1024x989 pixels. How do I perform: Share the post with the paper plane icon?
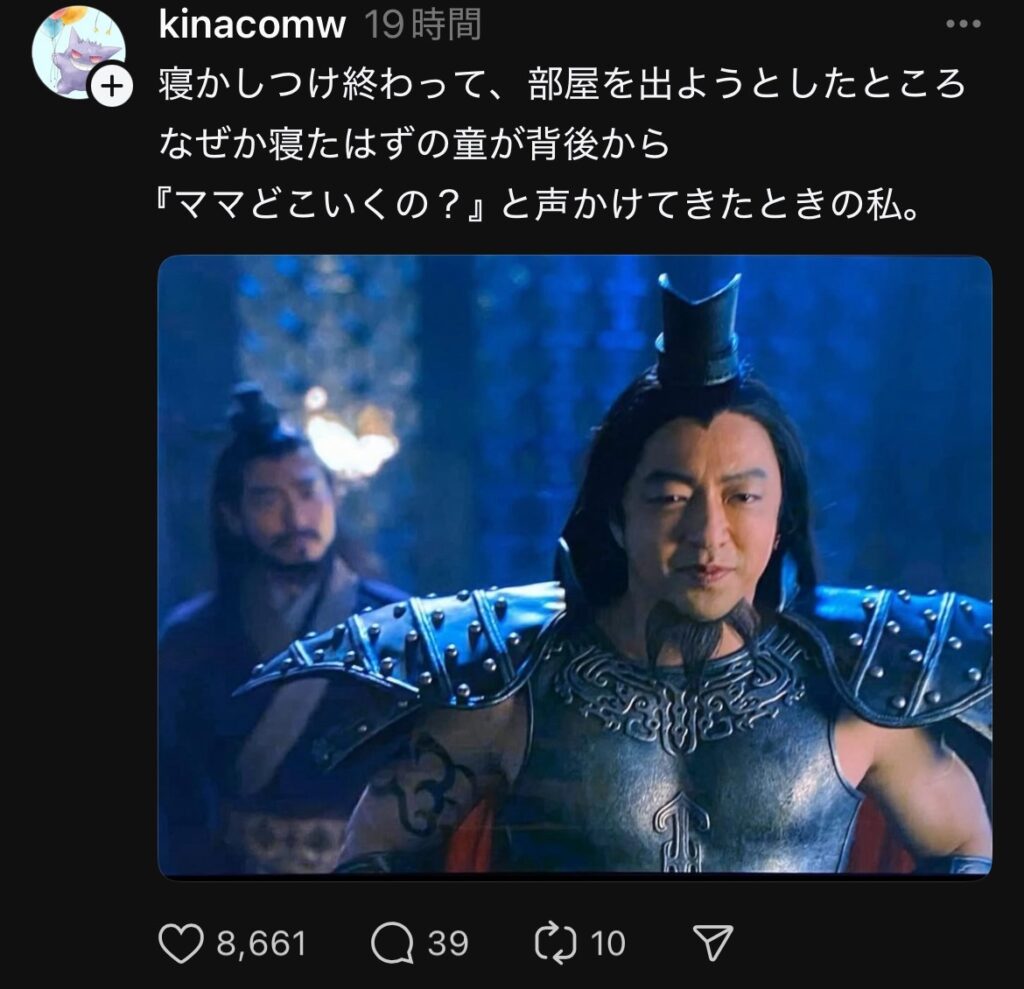pos(712,943)
